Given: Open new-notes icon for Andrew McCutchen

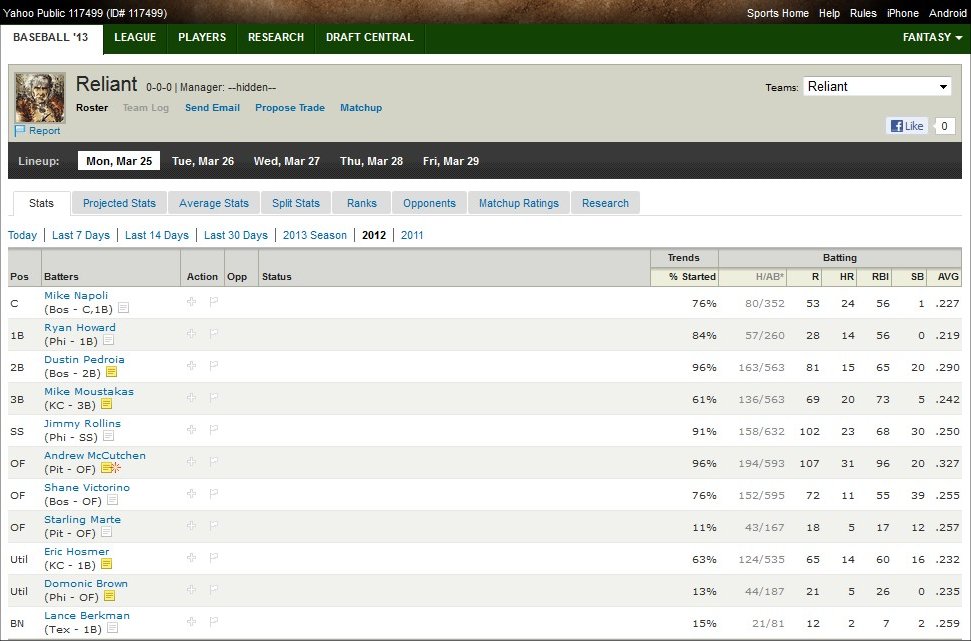Looking at the screenshot, I should [110, 468].
